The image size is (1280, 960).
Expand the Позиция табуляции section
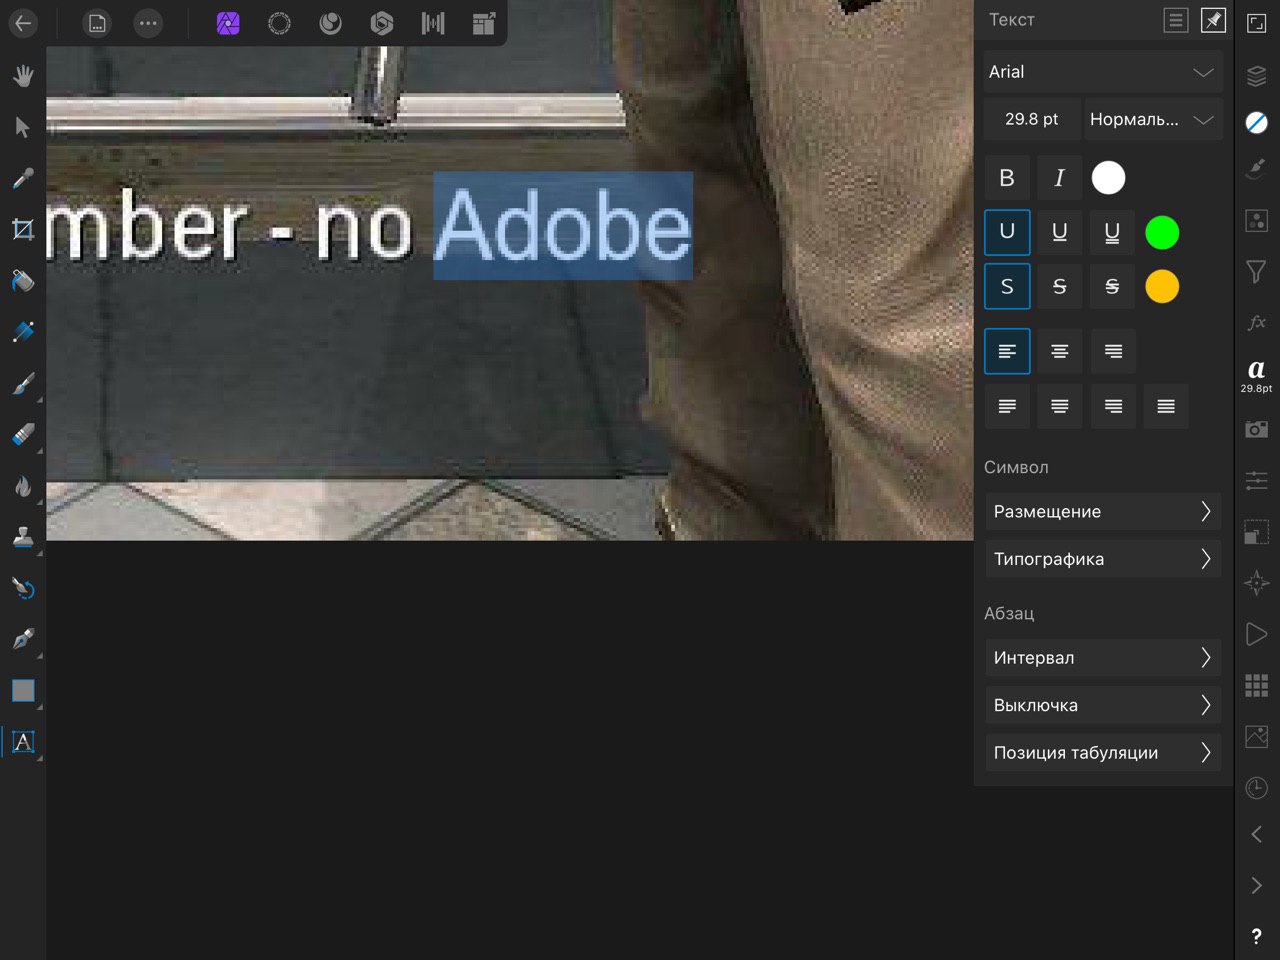(1103, 753)
